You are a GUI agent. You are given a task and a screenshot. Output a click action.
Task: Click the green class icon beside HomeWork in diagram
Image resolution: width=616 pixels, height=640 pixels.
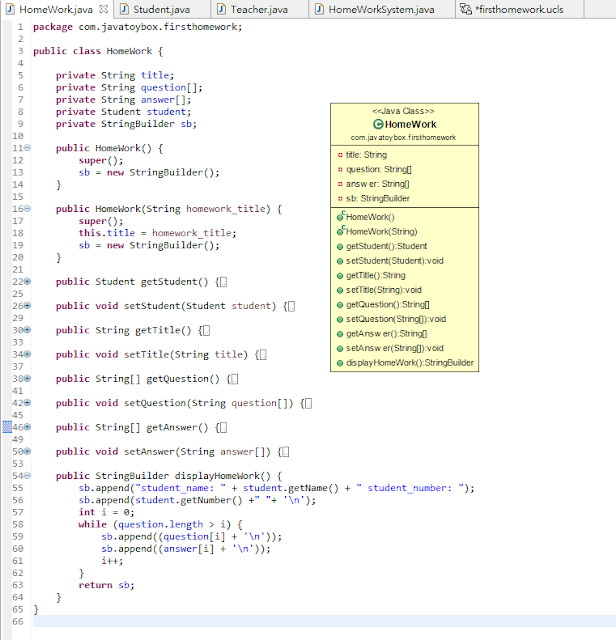[378, 124]
